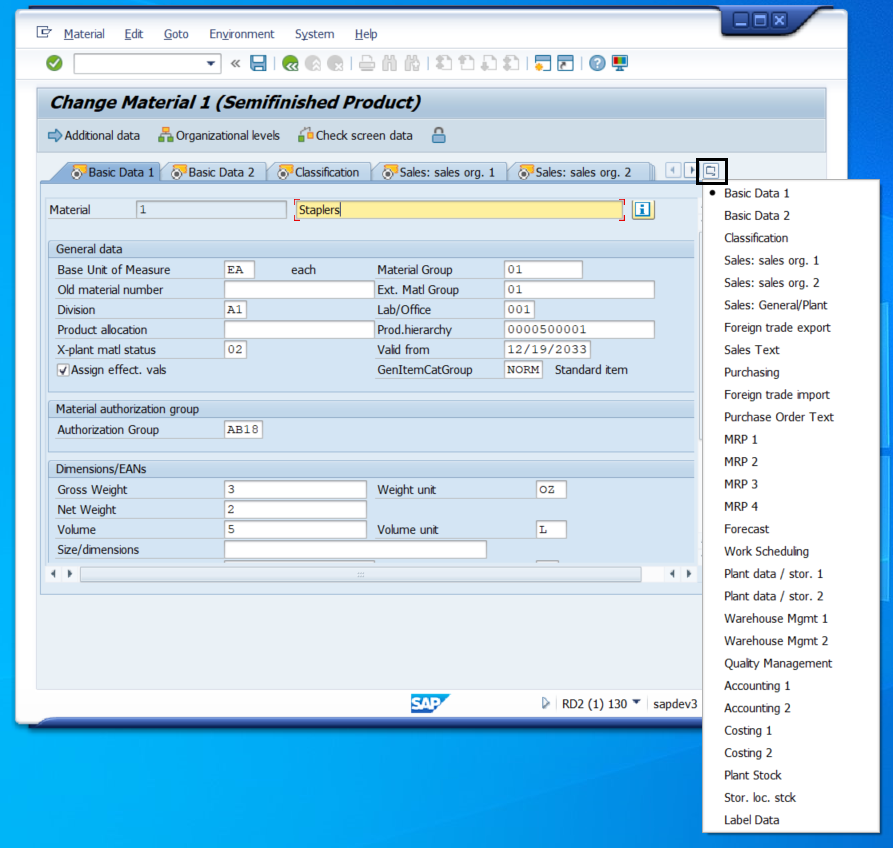The width and height of the screenshot is (893, 848).
Task: Go back using the green Back icon
Action: [x=290, y=63]
